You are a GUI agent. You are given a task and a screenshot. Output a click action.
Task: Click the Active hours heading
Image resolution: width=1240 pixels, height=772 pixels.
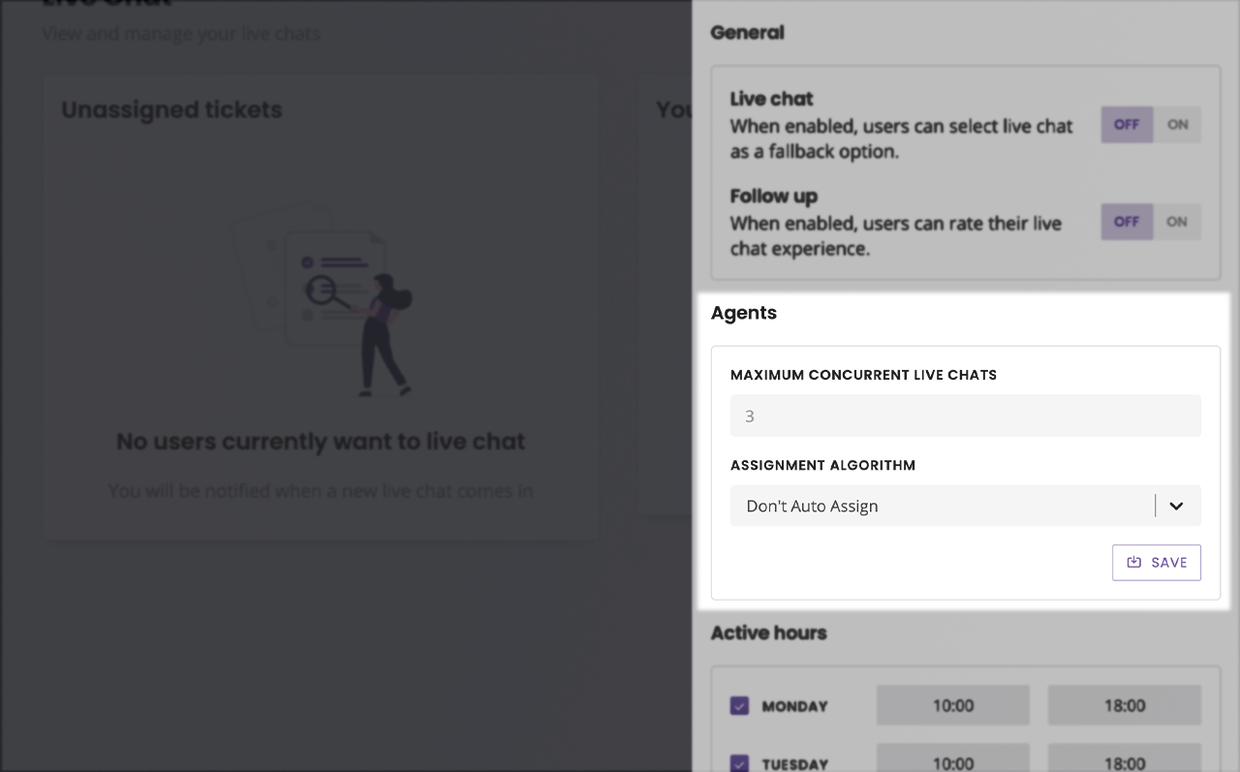pos(769,633)
